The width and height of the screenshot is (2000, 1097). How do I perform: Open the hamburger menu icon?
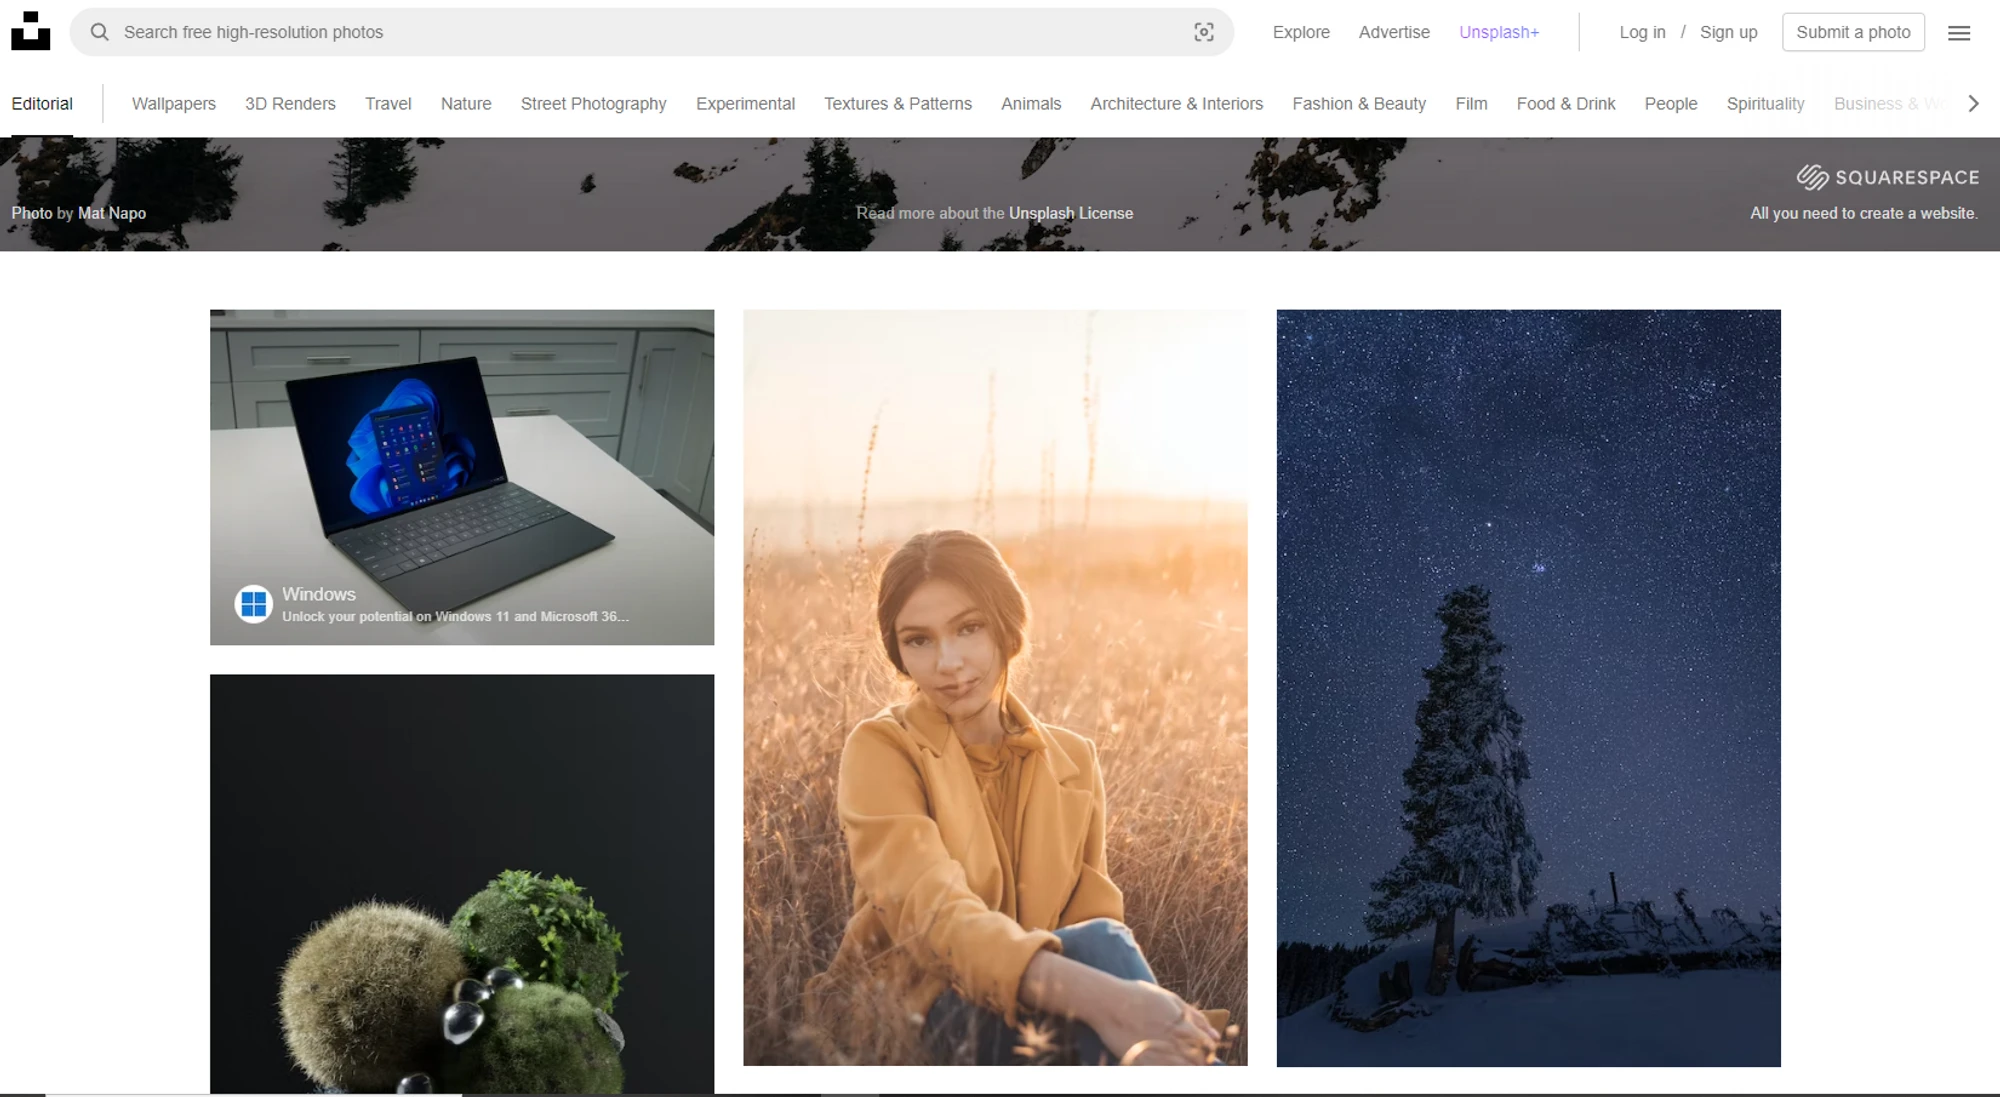[1959, 33]
